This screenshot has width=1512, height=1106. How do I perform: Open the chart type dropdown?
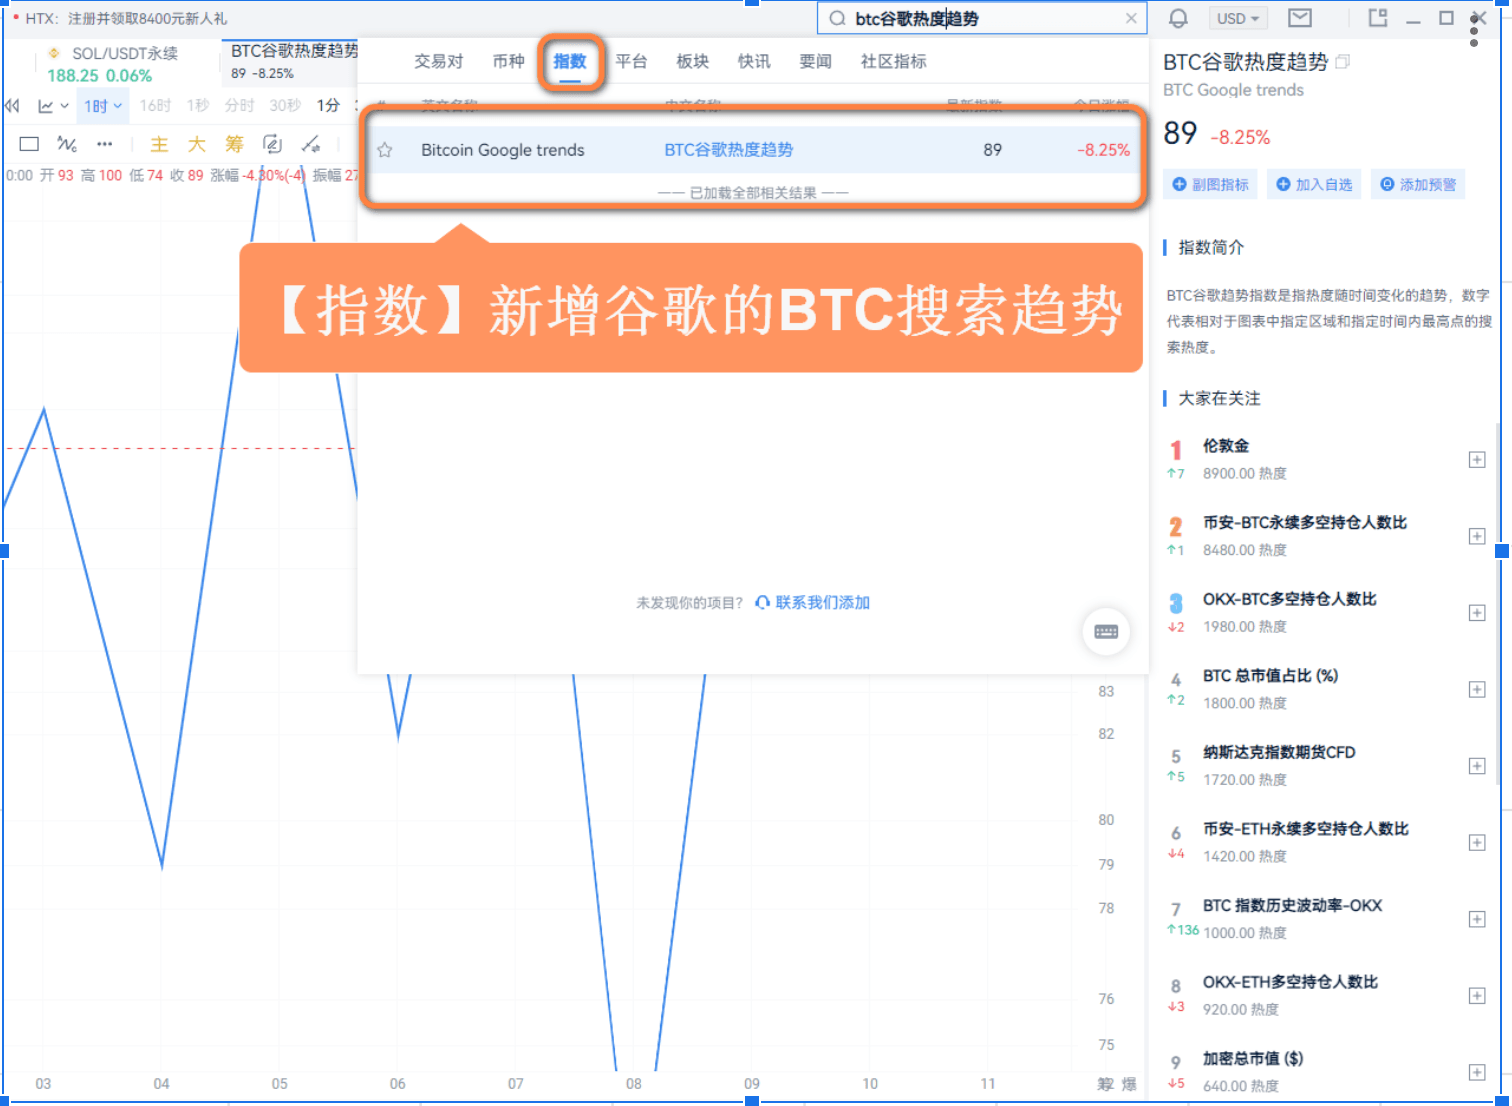point(53,105)
